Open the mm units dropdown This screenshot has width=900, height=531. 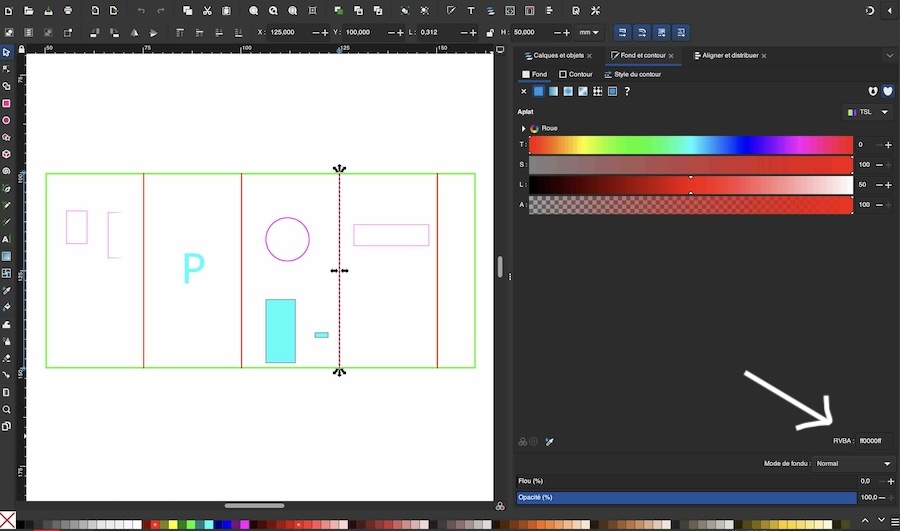pos(589,33)
